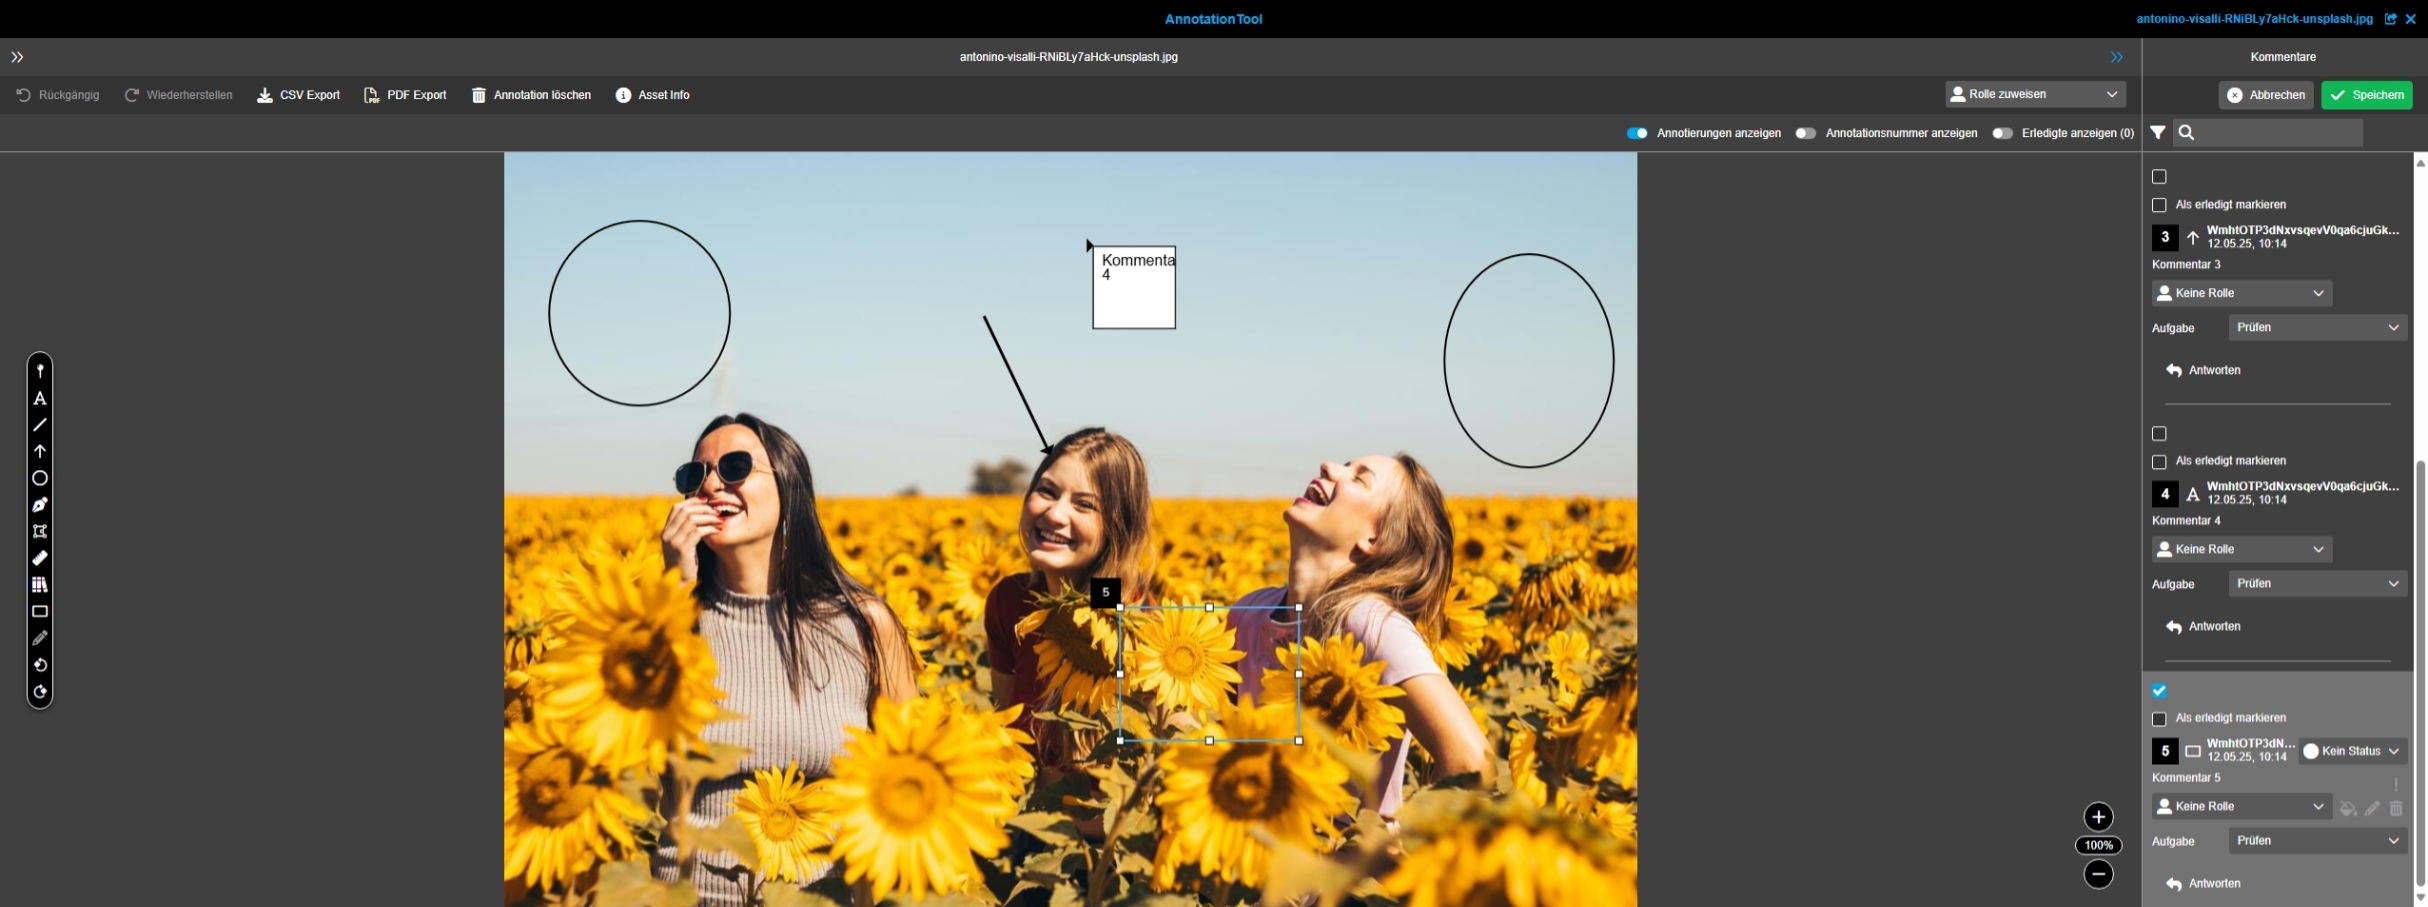Enable Annotationsnummer anzeigen switch

coord(1805,133)
